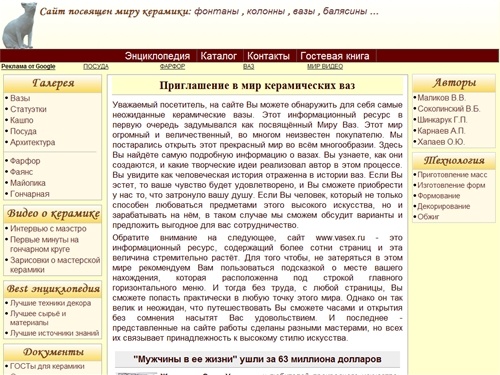Viewport: 500px width, 375px height.
Task: View author Хапаев О.Ю.
Action: click(441, 142)
